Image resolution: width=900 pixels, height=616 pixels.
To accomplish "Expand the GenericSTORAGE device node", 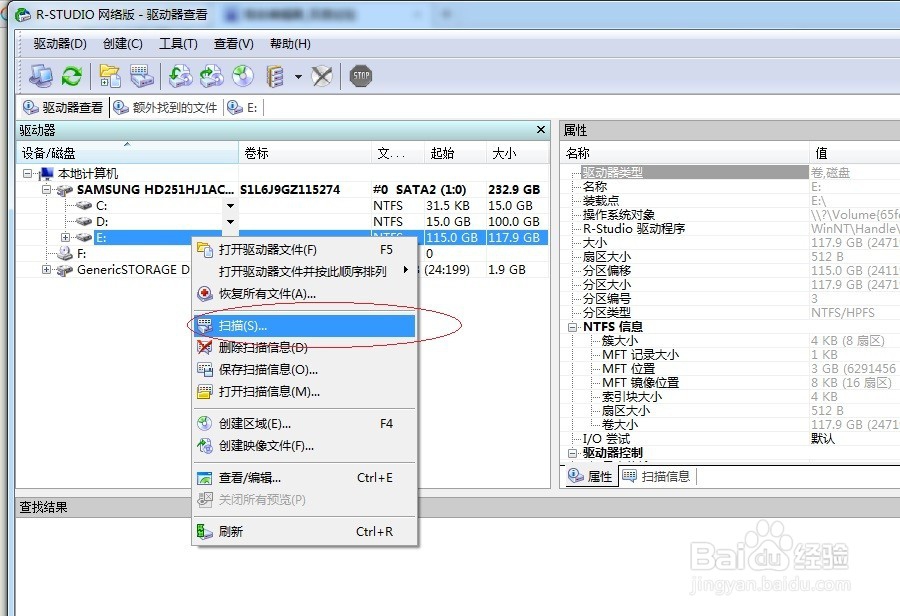I will [46, 269].
